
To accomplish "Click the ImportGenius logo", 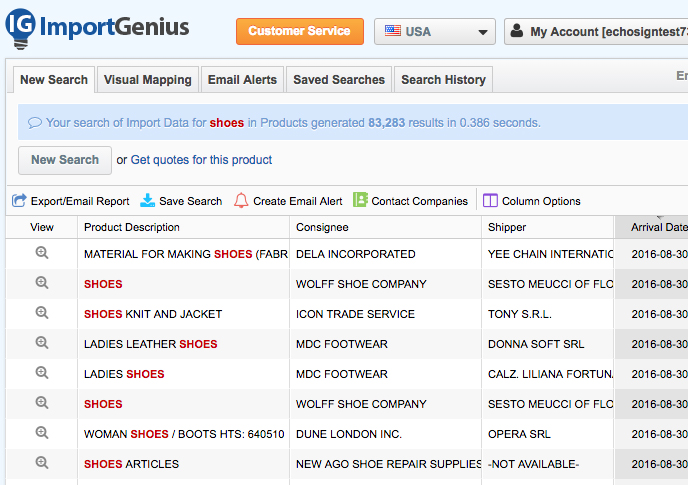I will click(97, 28).
